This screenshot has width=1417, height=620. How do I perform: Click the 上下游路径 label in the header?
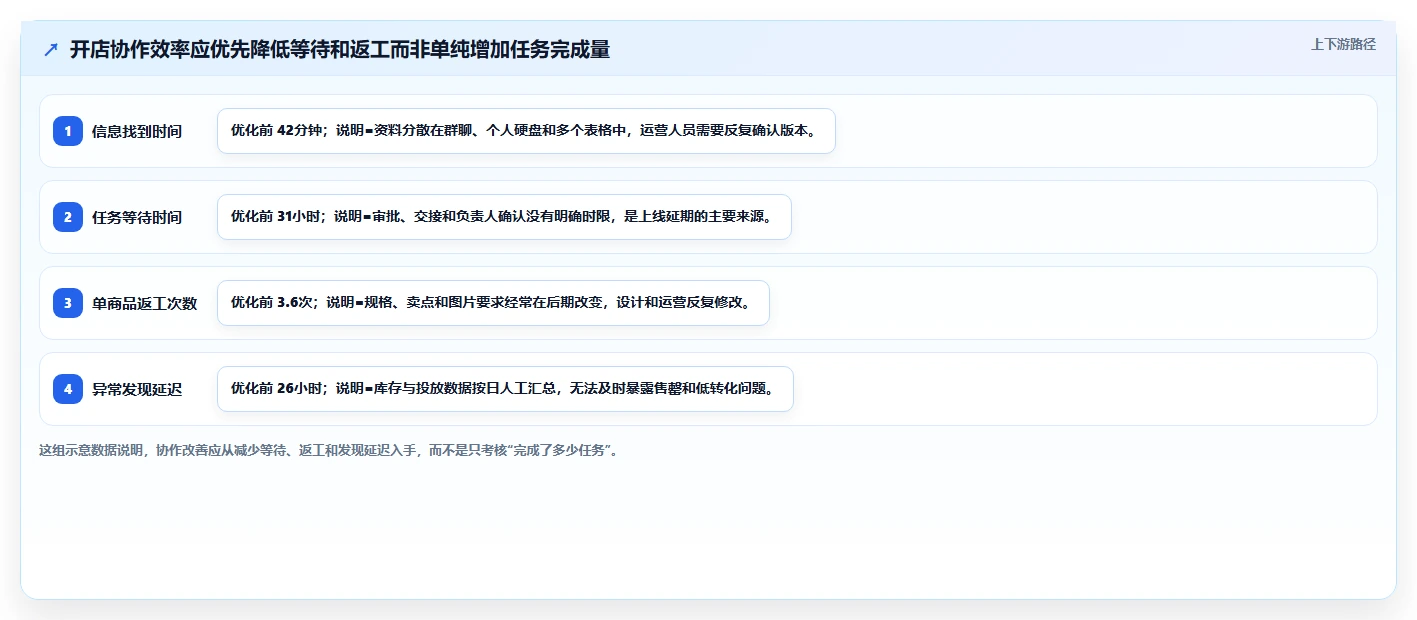click(x=1343, y=44)
